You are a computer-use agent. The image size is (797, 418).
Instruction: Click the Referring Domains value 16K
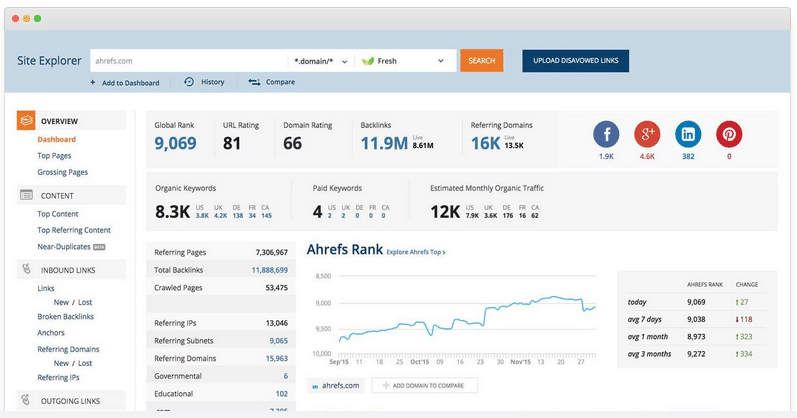[485, 143]
